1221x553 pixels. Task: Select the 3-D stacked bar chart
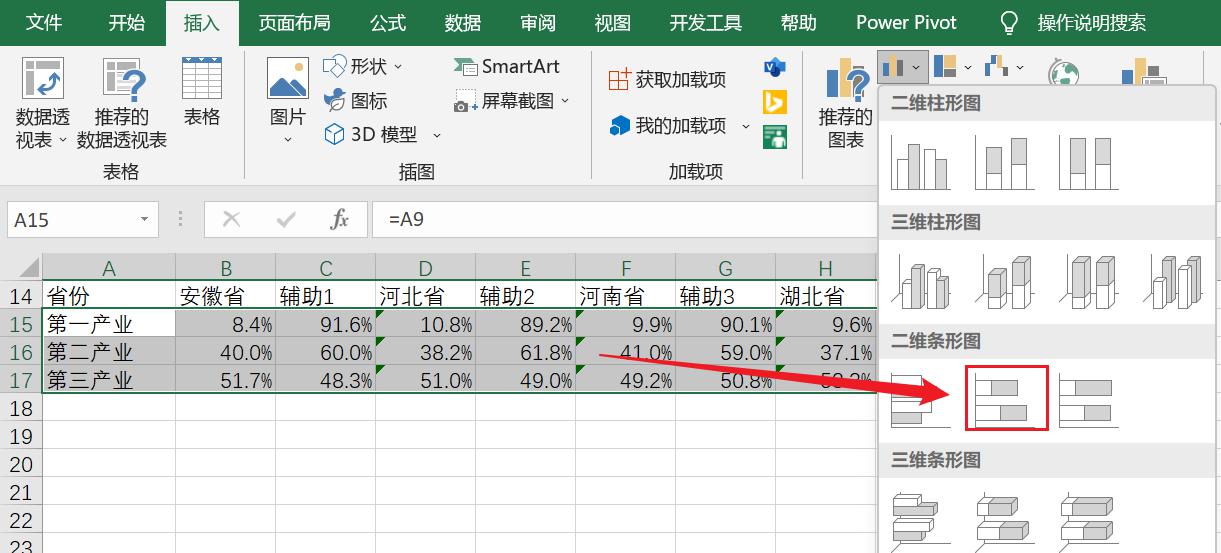tap(1005, 519)
